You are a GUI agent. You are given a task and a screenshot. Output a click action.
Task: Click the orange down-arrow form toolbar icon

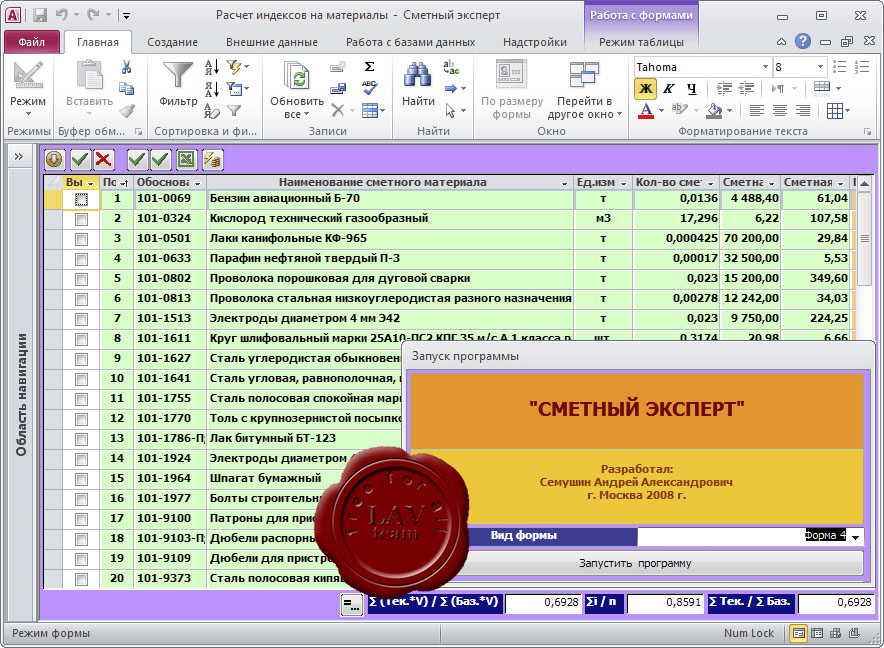tap(55, 160)
